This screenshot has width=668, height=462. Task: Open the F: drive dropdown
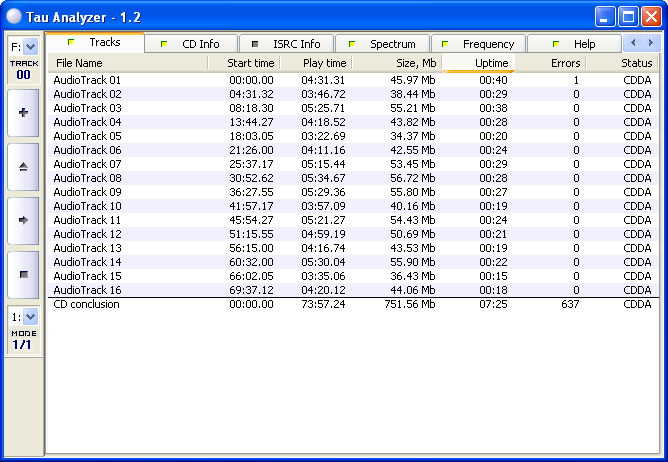tap(30, 46)
